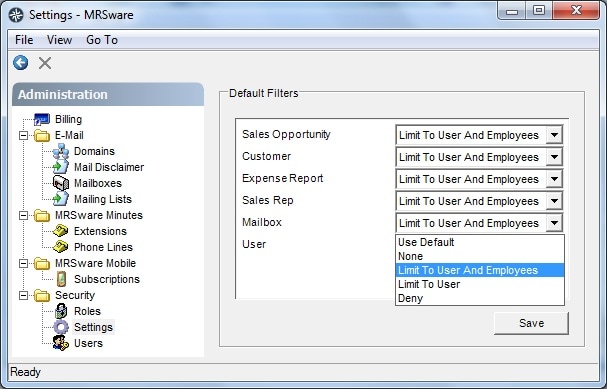Click the Customer row label
Screen dimensions: 607x389
click(266, 156)
